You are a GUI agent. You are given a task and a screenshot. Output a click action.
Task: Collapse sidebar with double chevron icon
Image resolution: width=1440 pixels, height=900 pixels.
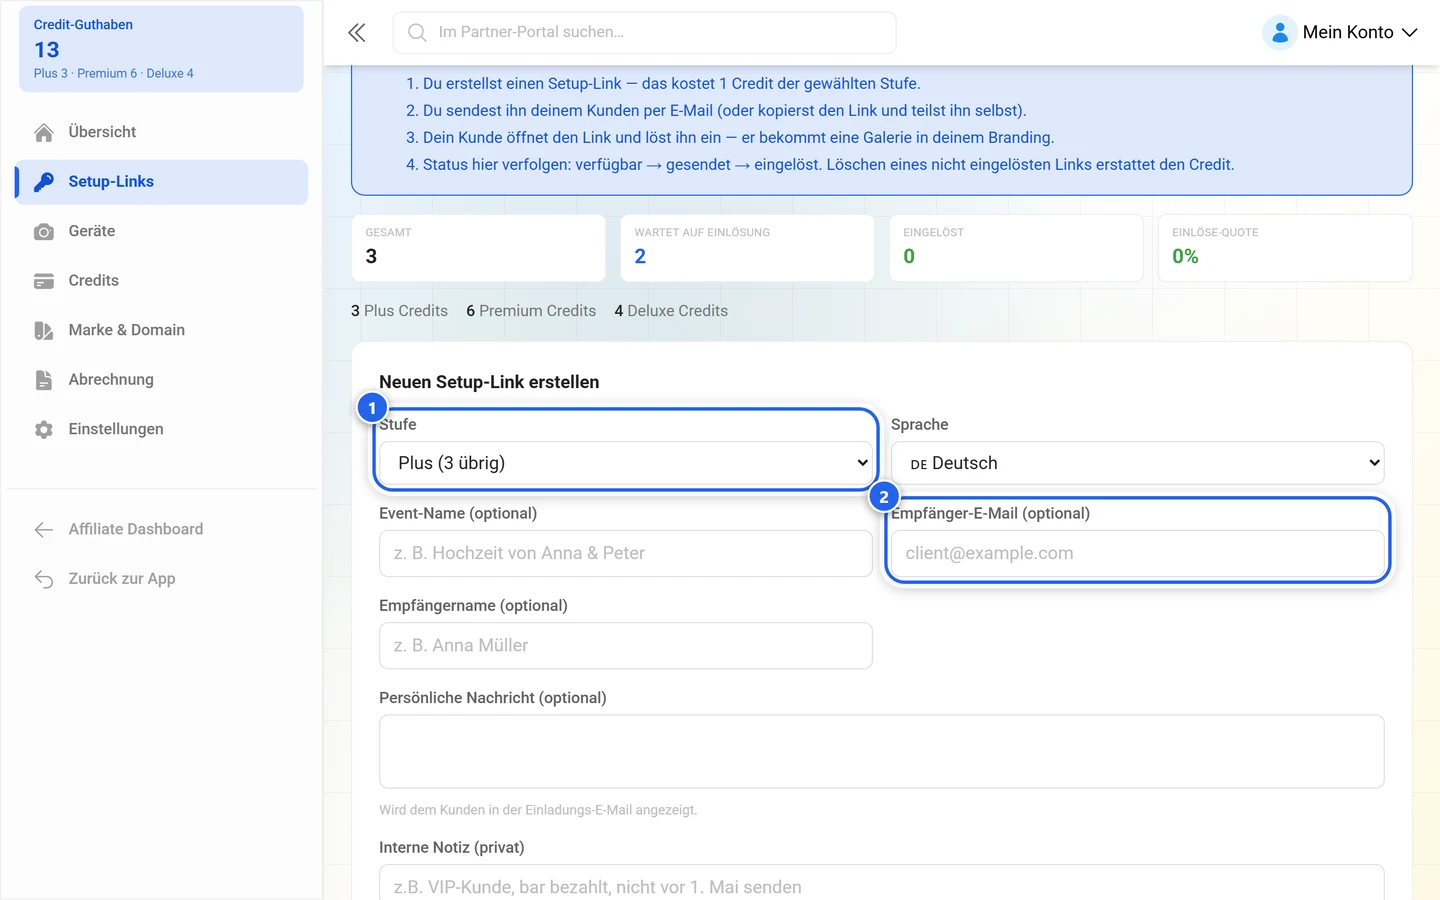point(357,33)
